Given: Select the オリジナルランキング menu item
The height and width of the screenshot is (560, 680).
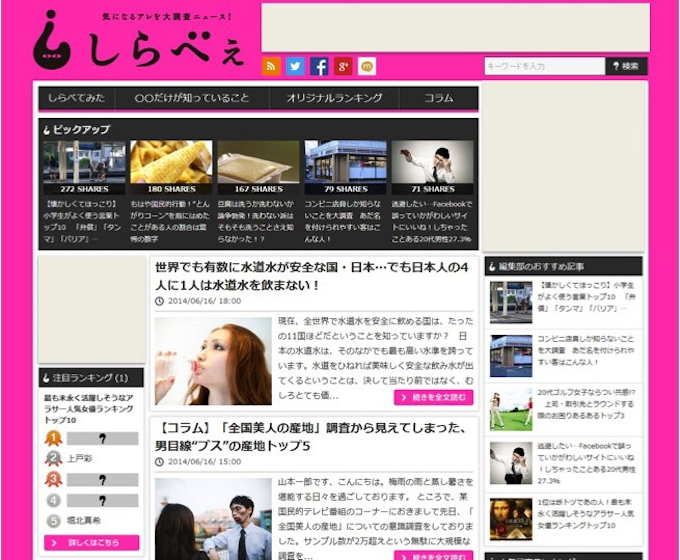Looking at the screenshot, I should 334,98.
